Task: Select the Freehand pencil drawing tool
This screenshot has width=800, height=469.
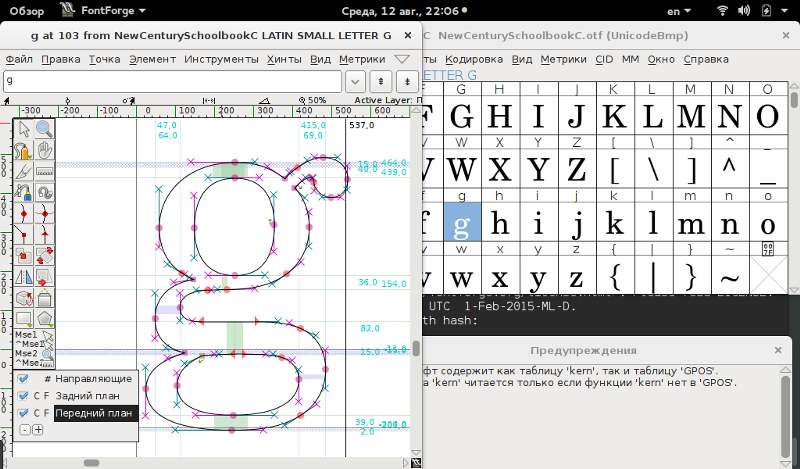Action: (x=23, y=151)
